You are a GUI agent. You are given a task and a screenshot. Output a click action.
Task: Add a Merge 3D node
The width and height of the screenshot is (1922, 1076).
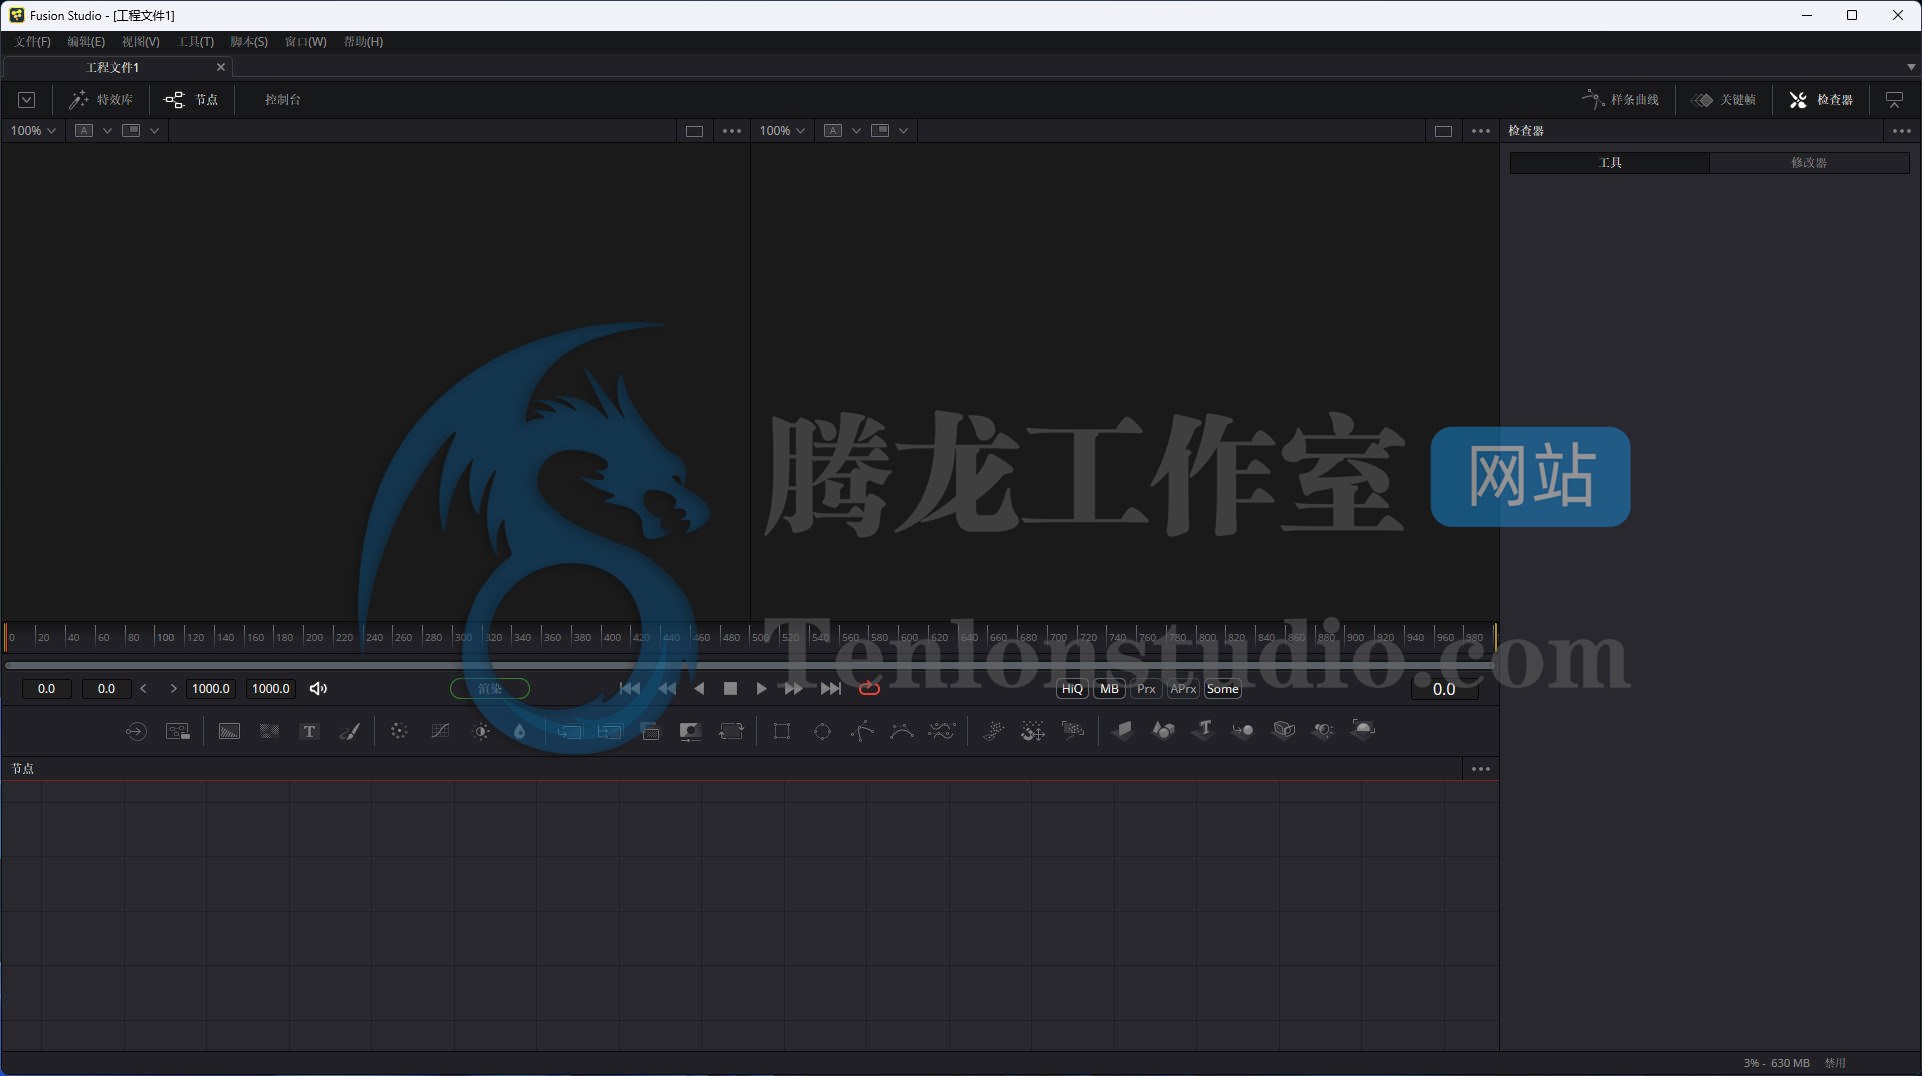[x=1243, y=731]
